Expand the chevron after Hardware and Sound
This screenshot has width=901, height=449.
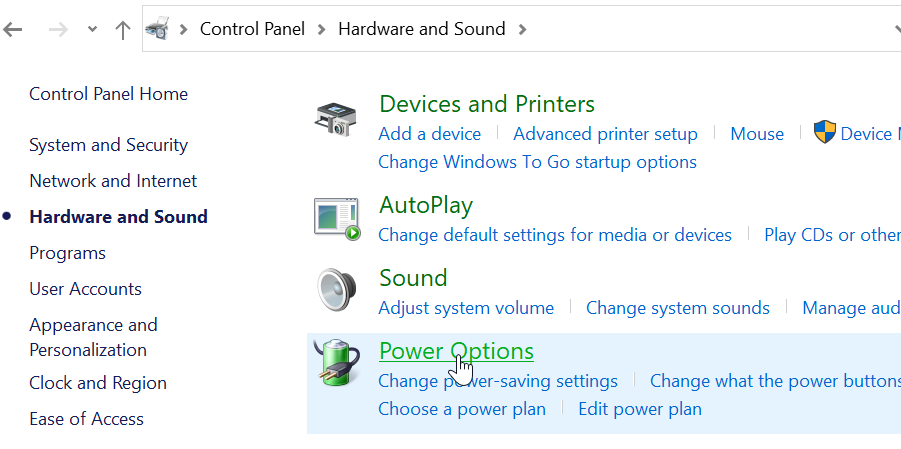pyautogui.click(x=522, y=29)
